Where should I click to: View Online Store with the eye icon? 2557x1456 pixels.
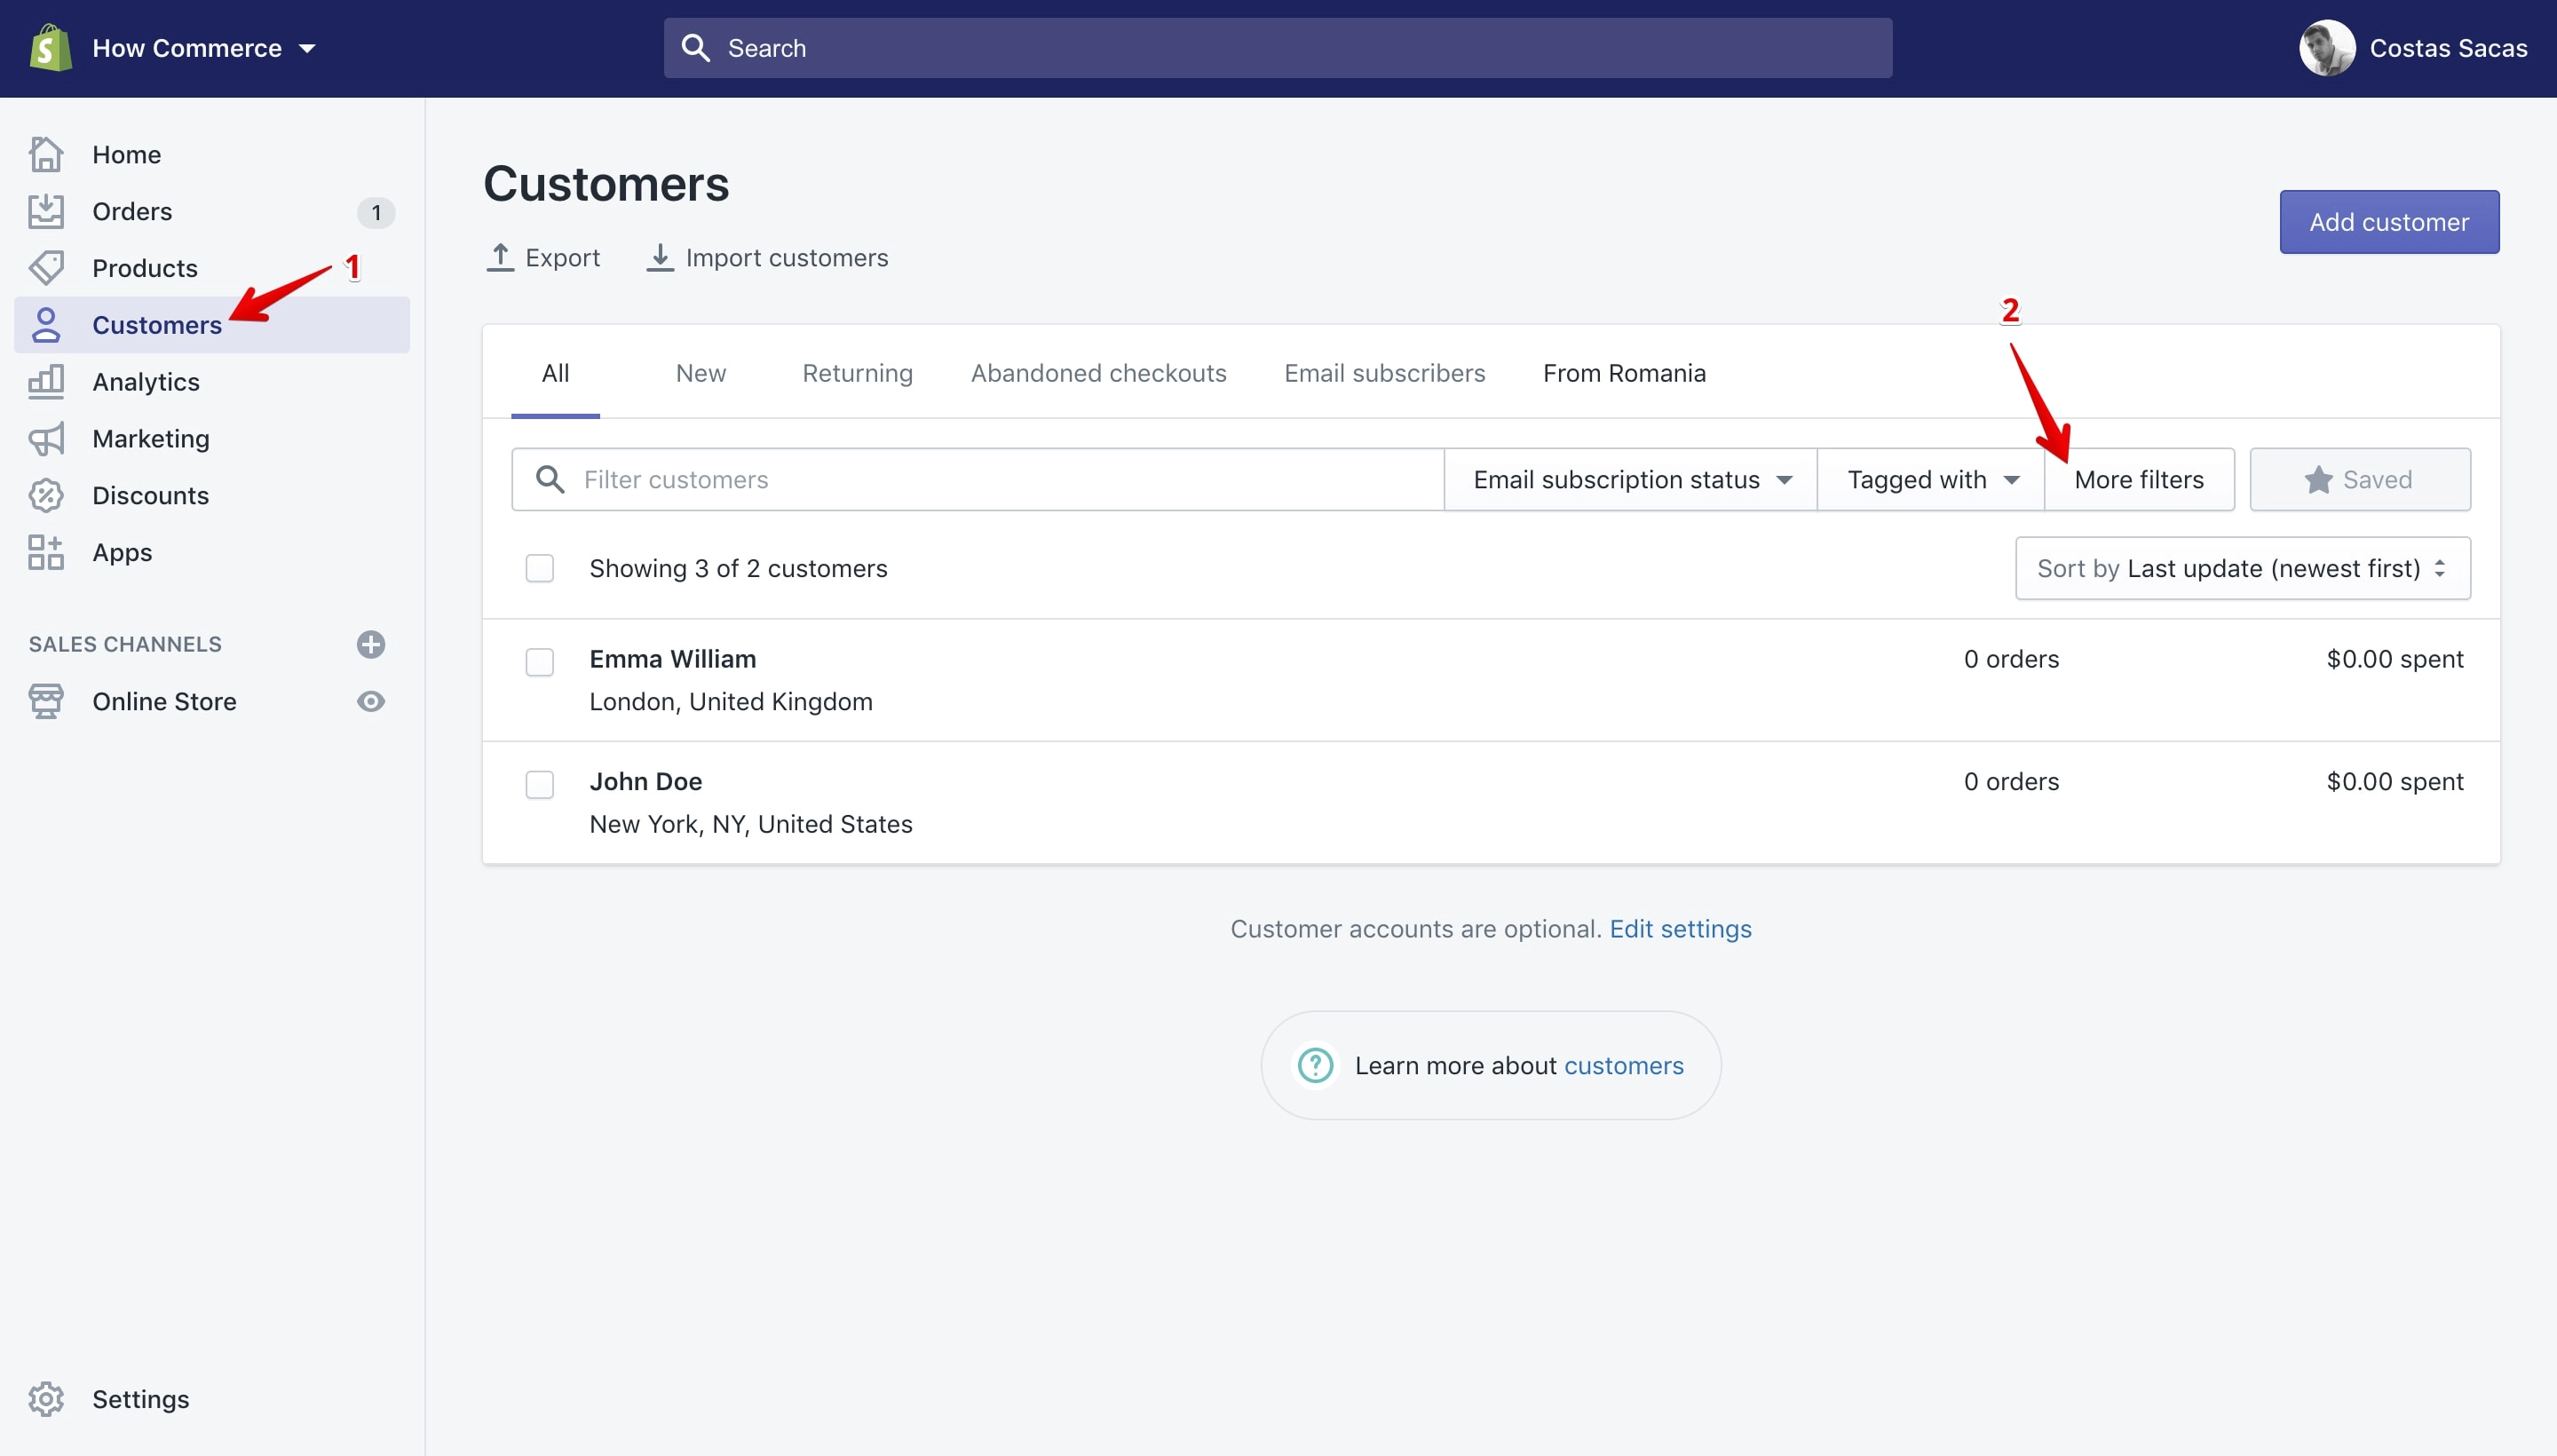click(x=371, y=702)
